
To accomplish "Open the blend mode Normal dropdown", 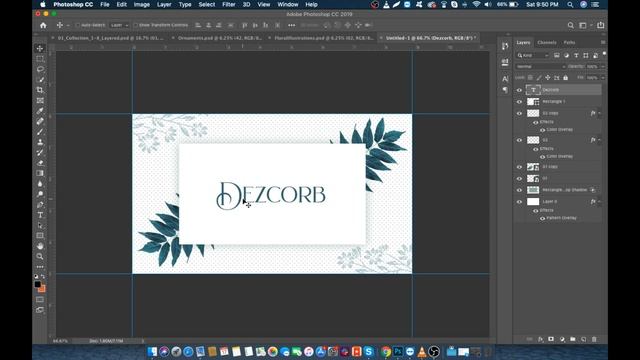I will pyautogui.click(x=541, y=67).
